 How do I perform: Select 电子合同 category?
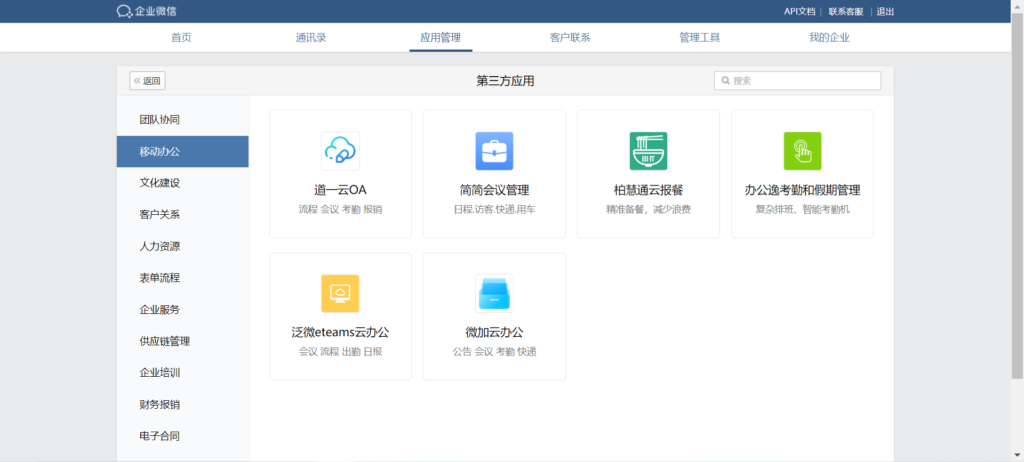tap(183, 436)
